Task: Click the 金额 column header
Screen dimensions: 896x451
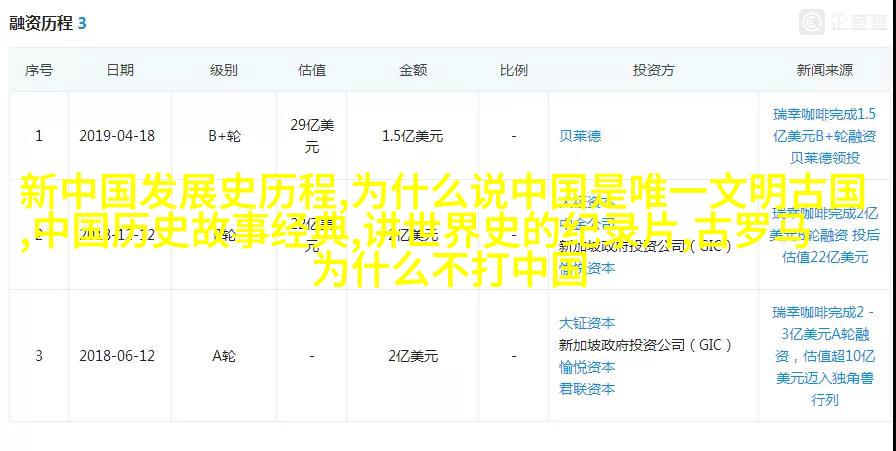Action: [413, 70]
